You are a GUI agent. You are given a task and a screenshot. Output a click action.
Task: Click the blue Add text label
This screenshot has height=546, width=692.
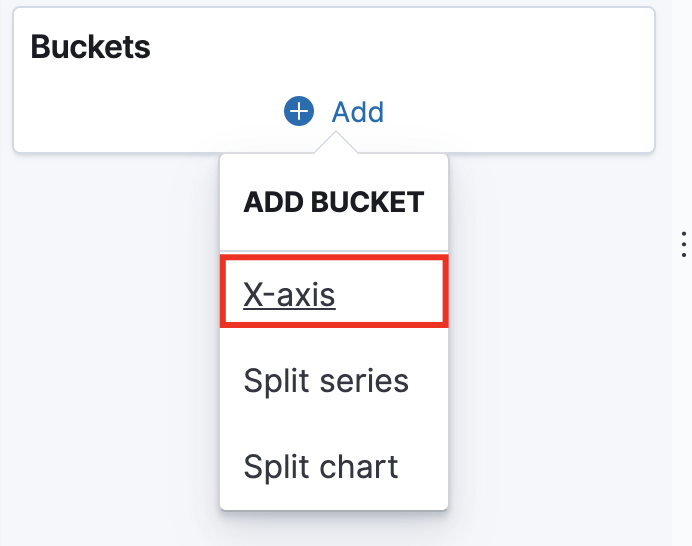(358, 111)
